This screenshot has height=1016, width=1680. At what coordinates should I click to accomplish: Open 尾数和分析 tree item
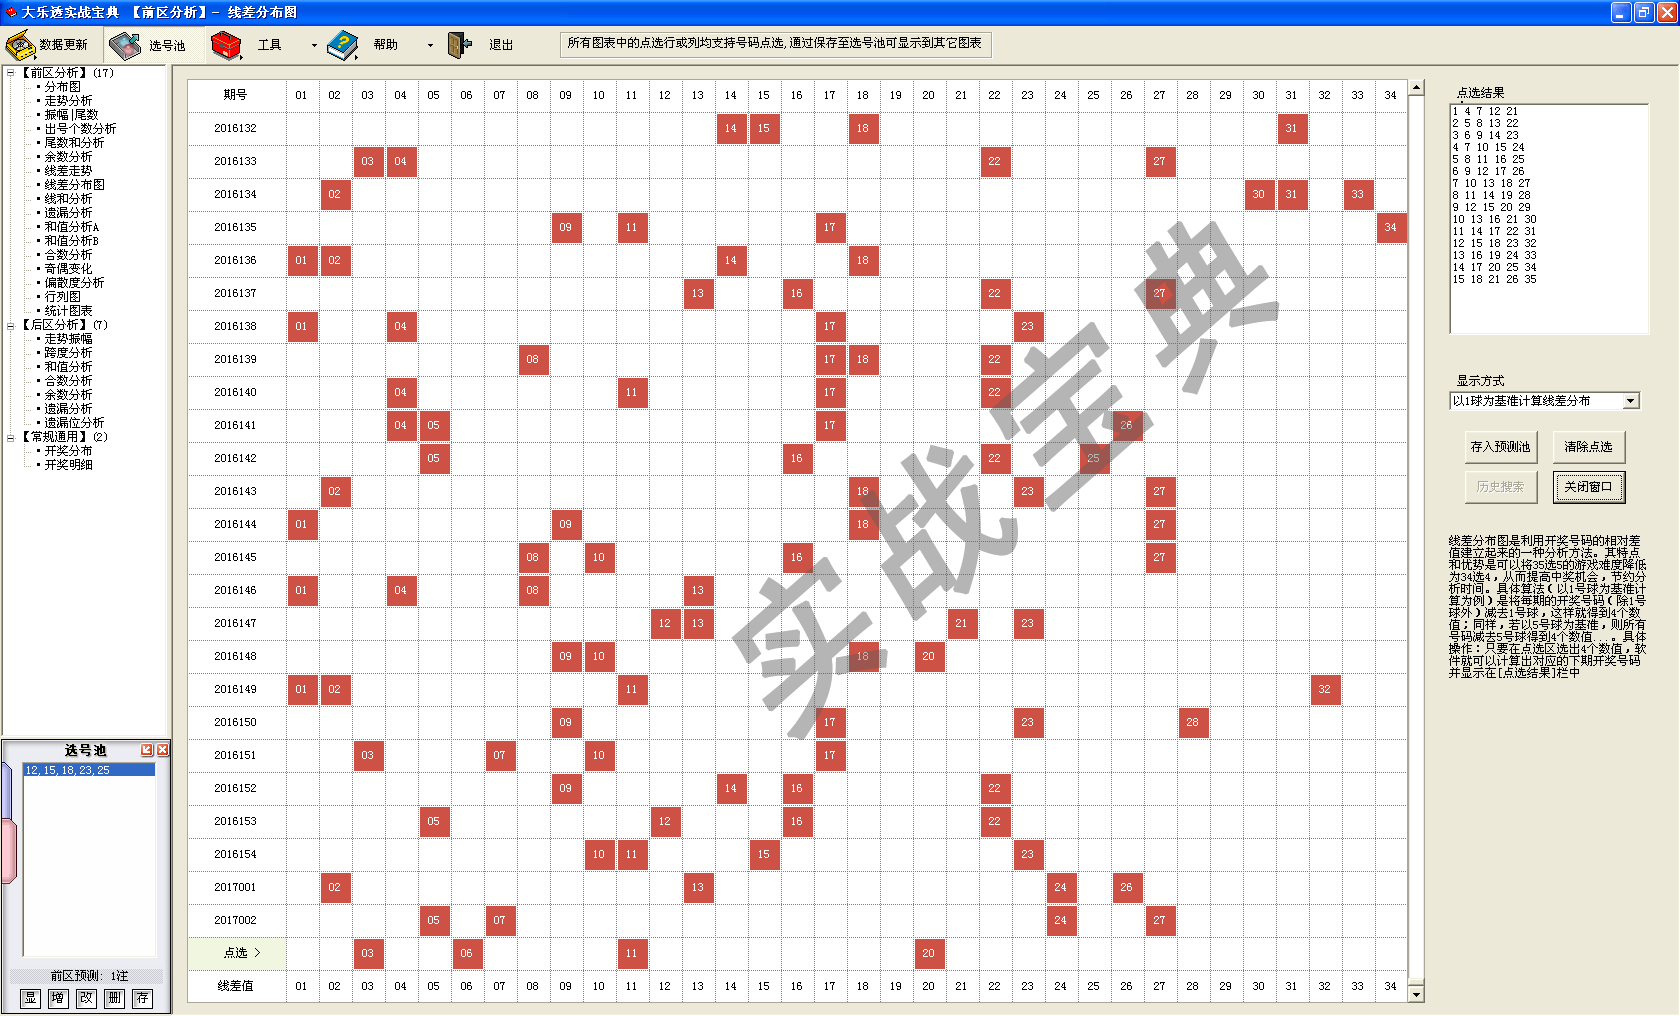74,143
